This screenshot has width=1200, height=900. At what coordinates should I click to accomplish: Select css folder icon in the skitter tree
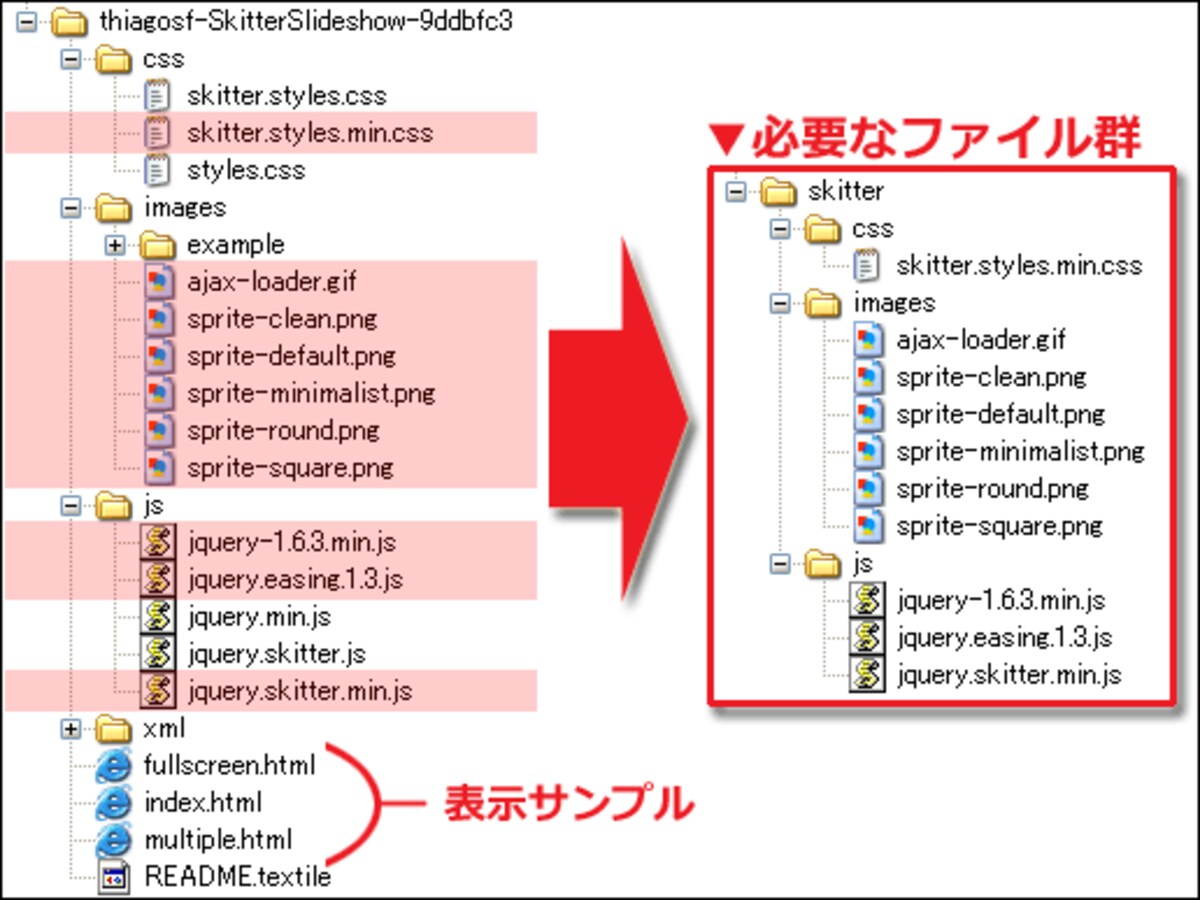tap(823, 228)
